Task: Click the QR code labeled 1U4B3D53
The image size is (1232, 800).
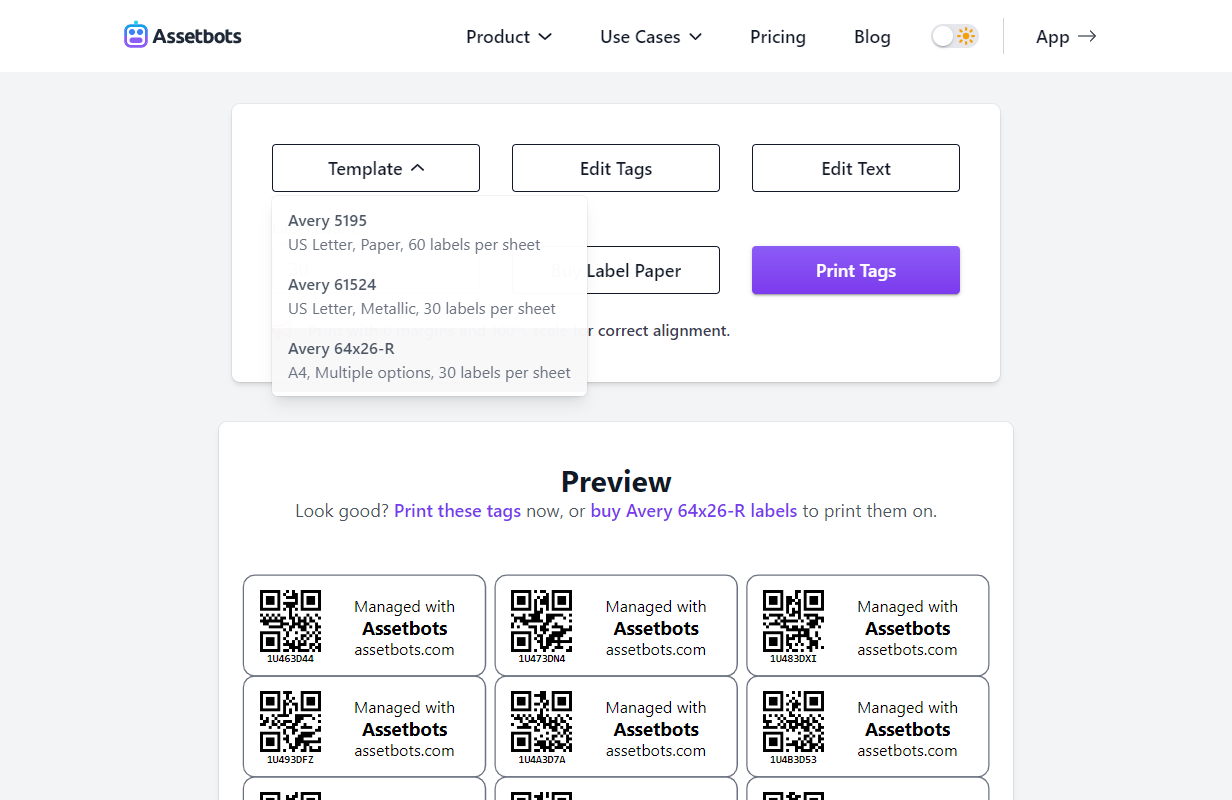Action: tap(793, 722)
